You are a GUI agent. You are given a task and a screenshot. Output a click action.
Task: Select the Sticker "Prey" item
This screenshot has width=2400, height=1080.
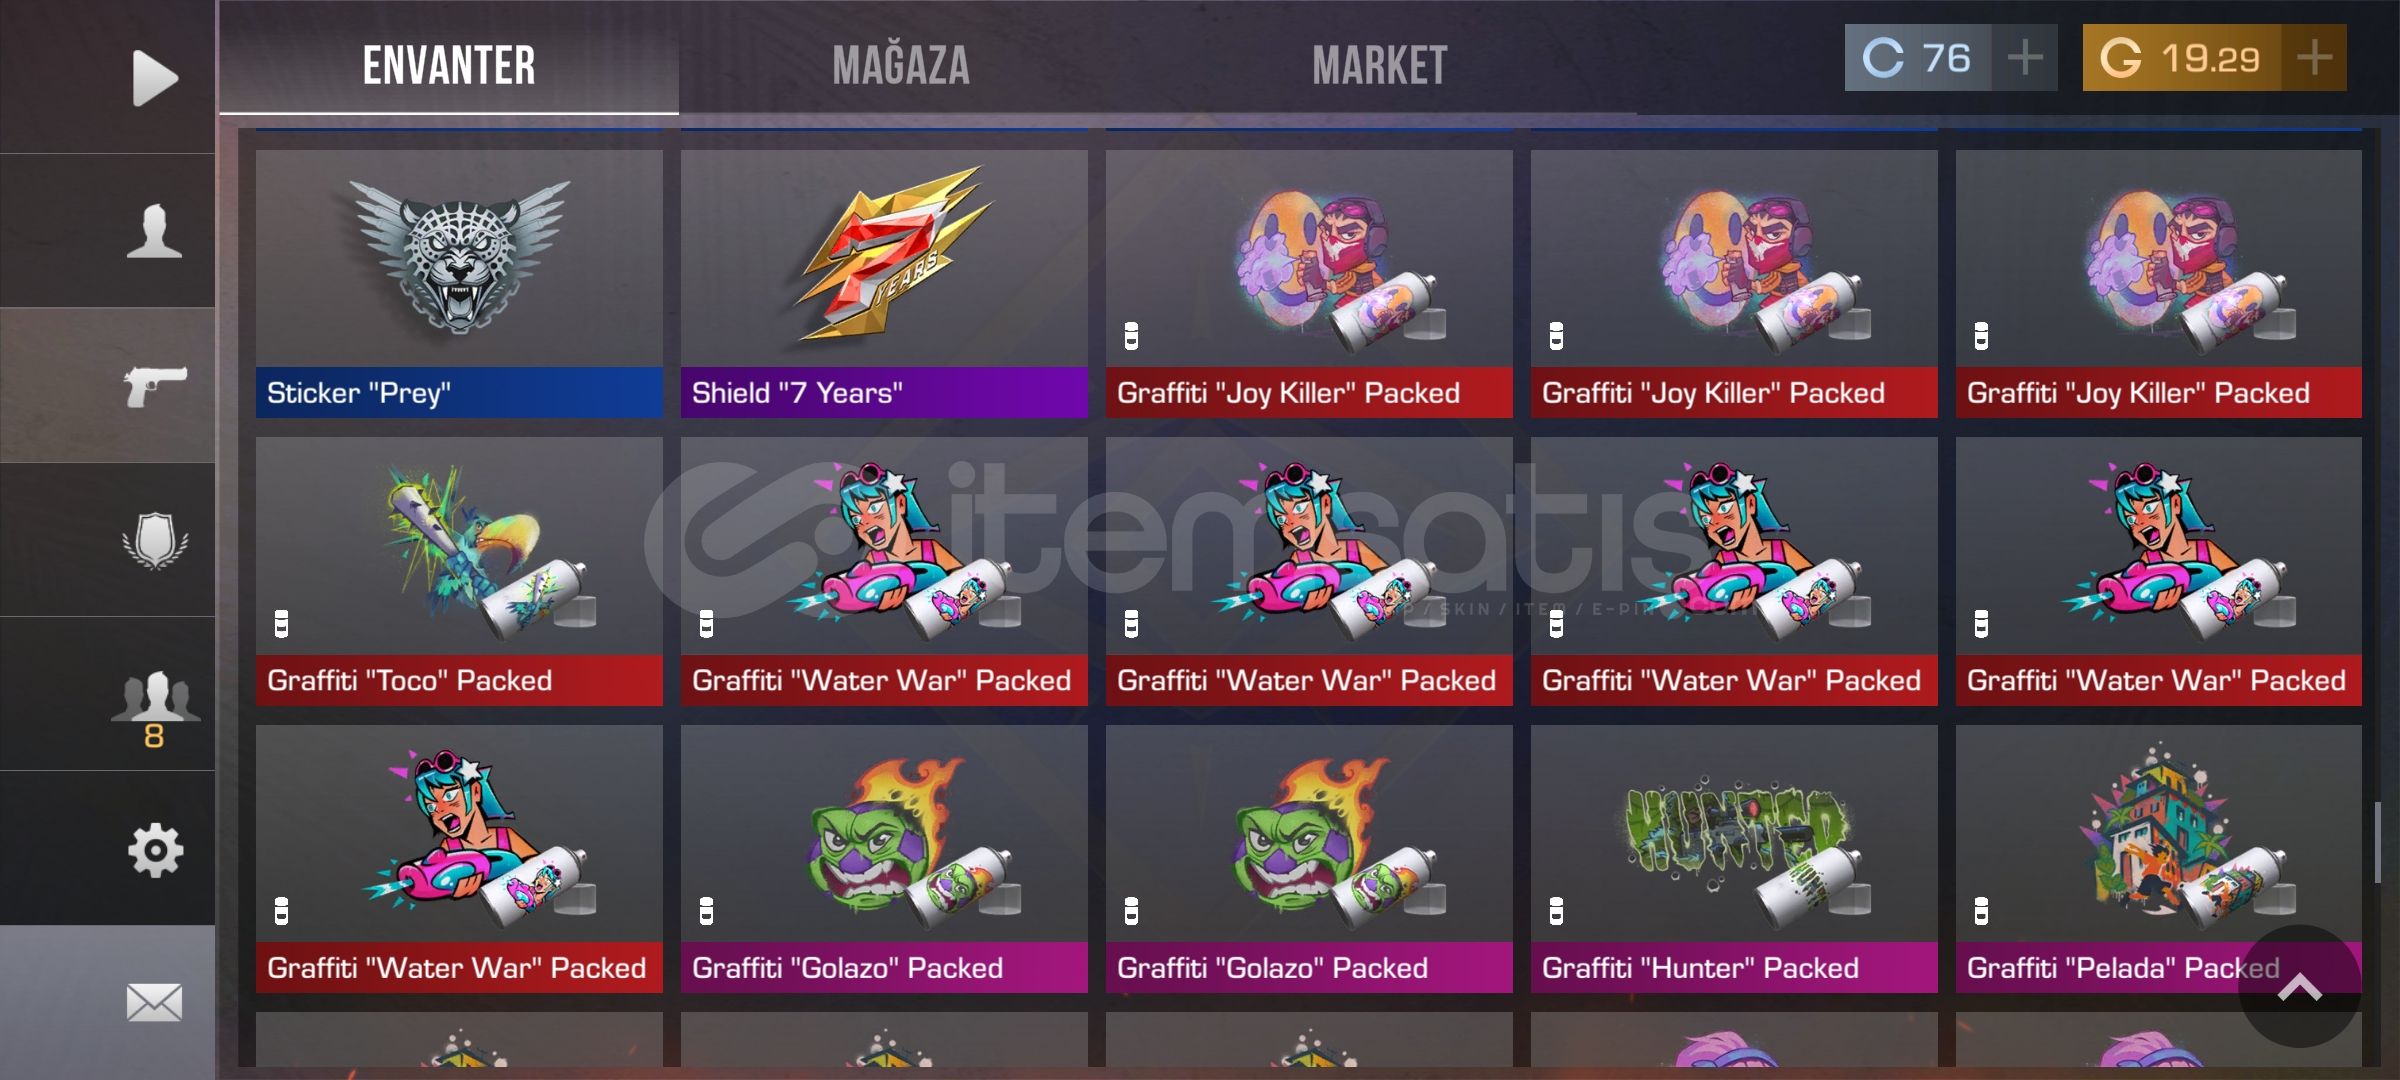[459, 284]
